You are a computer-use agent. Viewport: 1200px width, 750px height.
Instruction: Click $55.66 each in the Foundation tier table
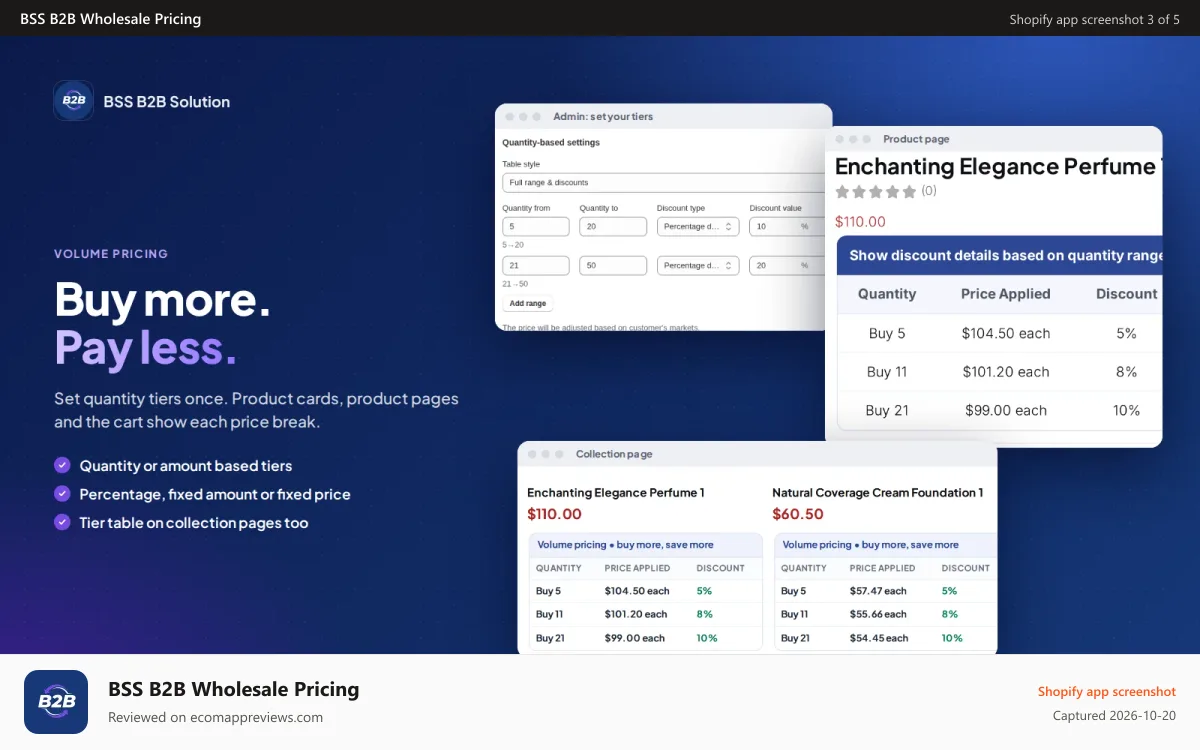click(x=878, y=614)
